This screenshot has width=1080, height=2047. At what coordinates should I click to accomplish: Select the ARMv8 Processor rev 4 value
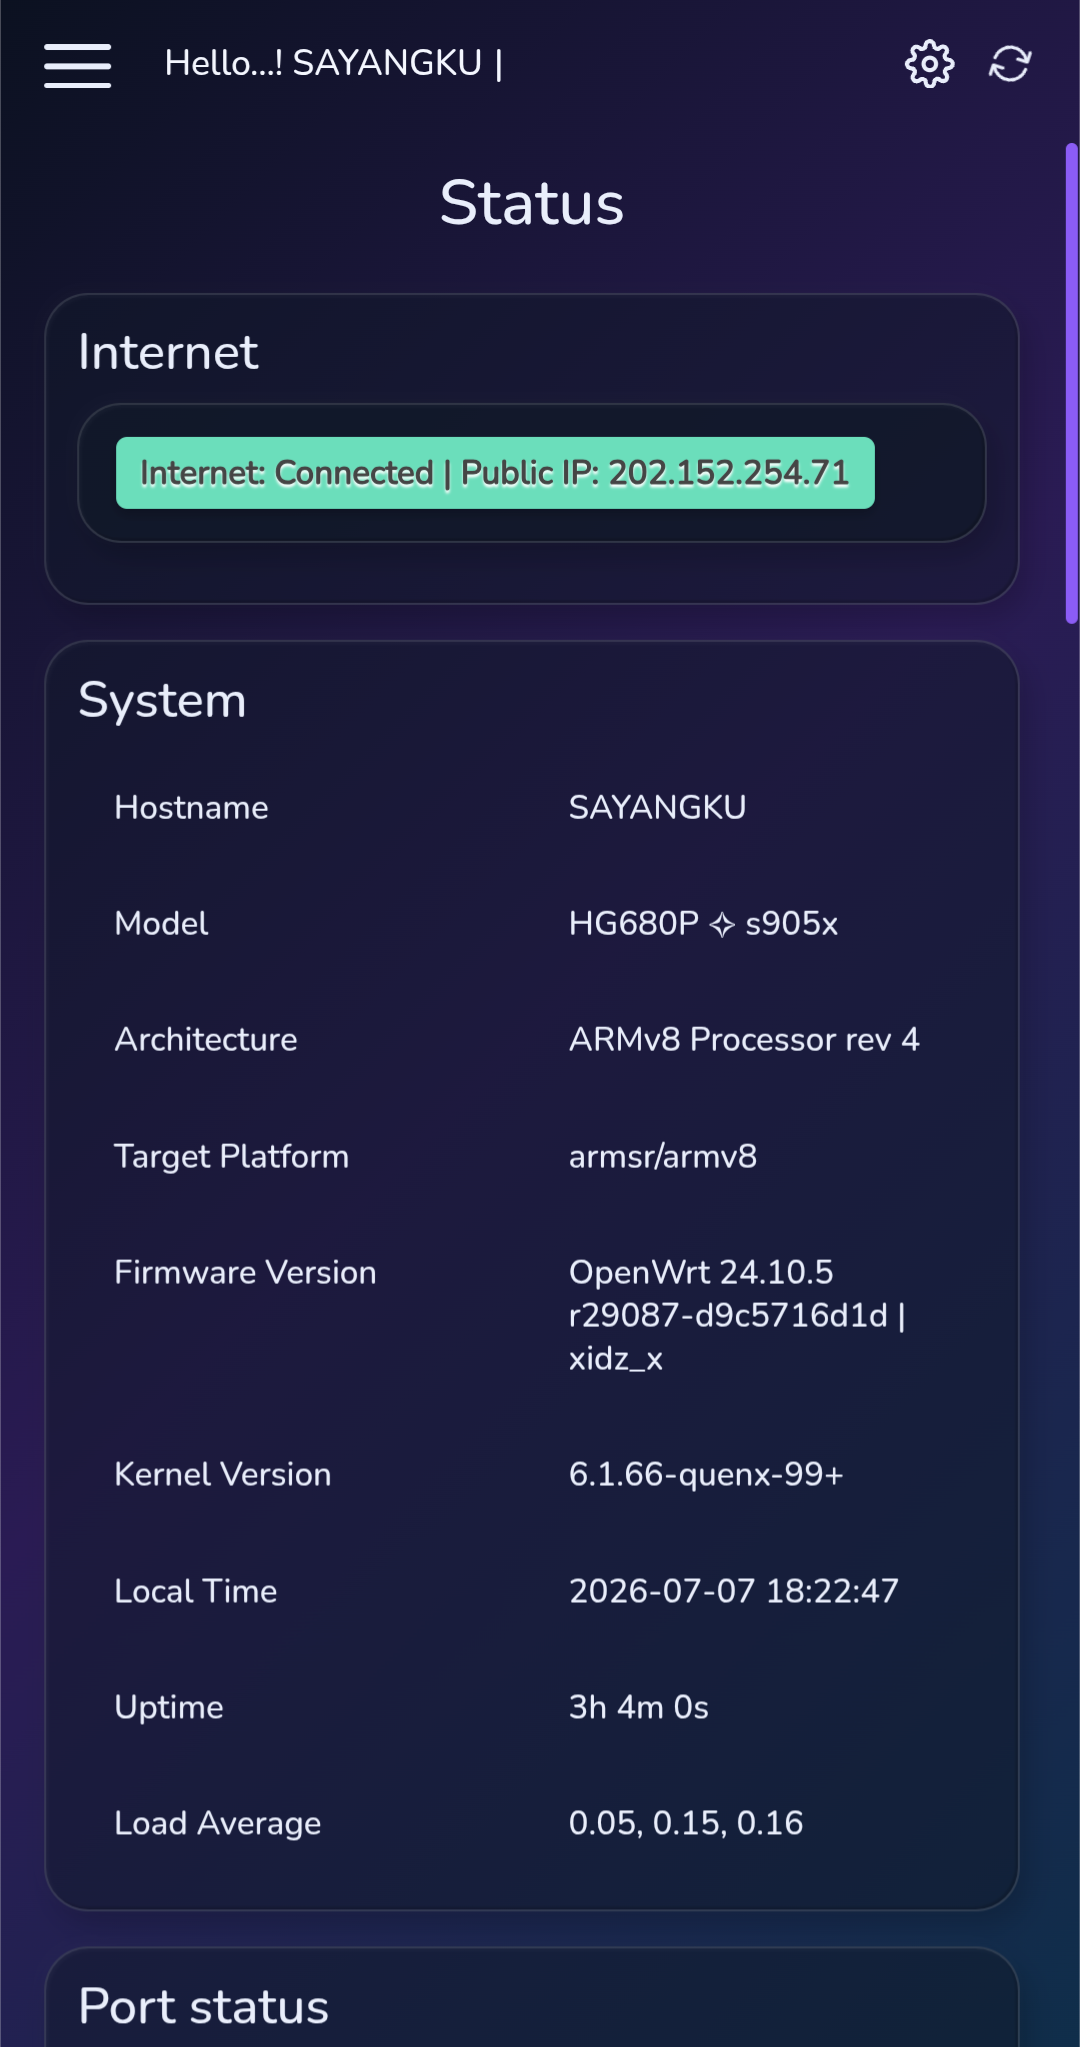(x=744, y=1040)
